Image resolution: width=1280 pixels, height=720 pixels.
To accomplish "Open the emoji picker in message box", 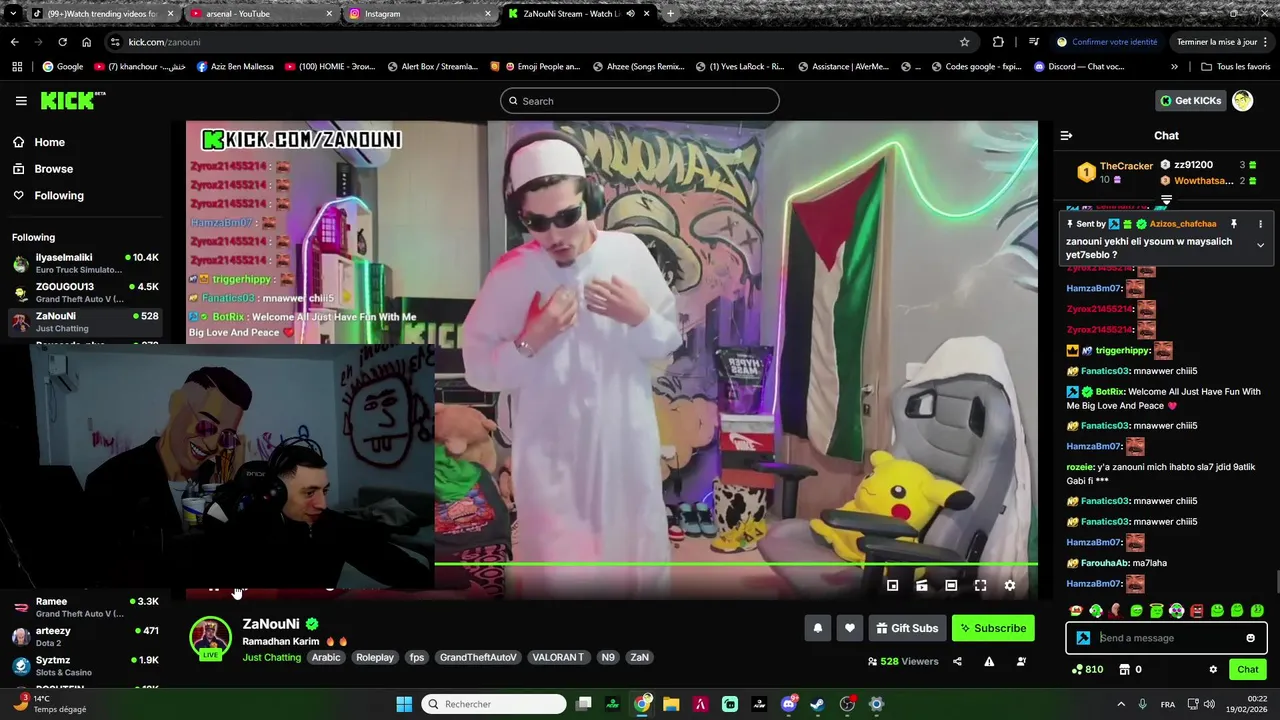I will point(1250,638).
